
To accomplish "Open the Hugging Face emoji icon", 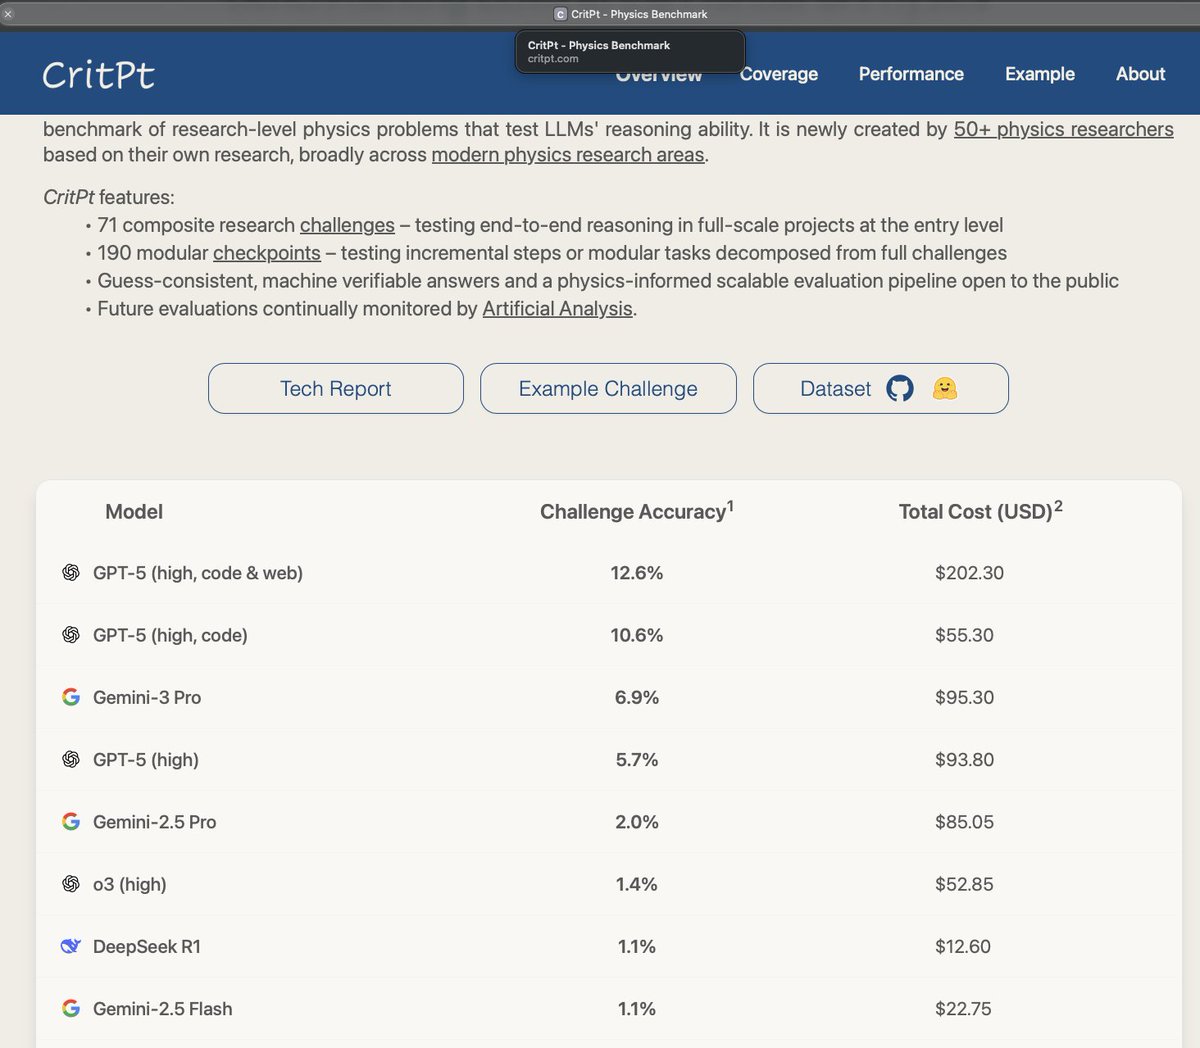I will [945, 388].
